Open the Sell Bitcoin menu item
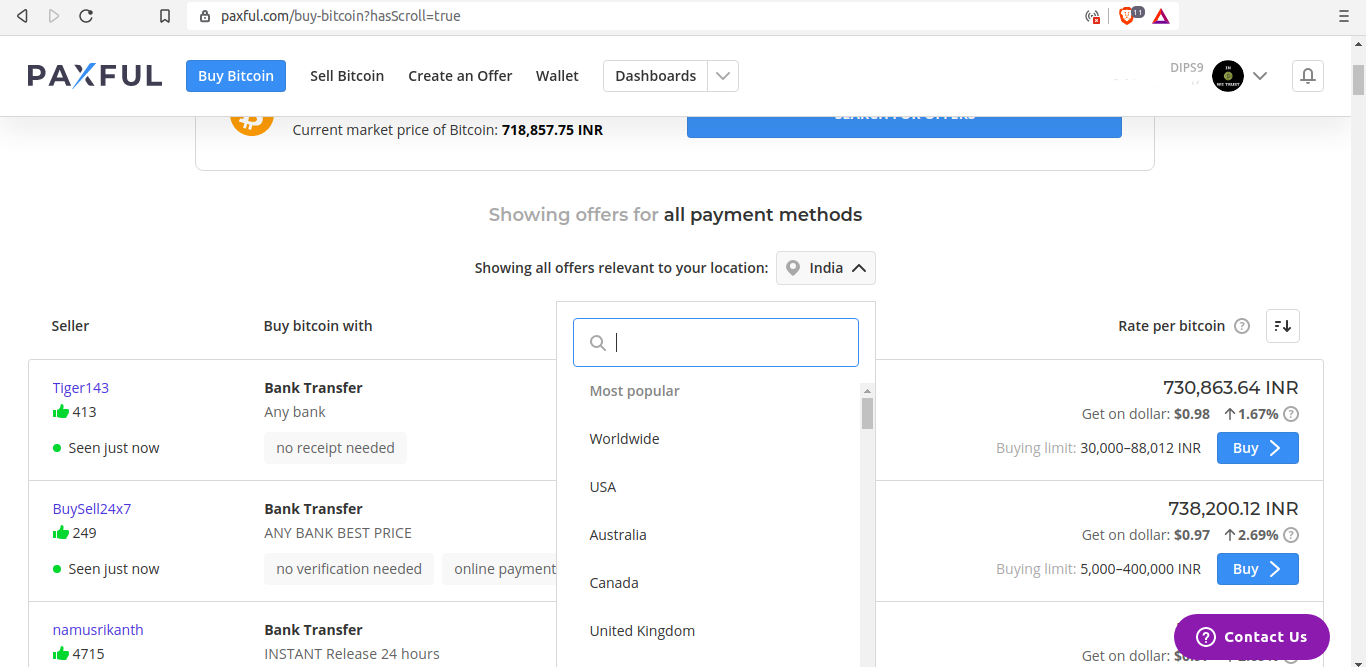This screenshot has height=667, width=1366. 347,76
